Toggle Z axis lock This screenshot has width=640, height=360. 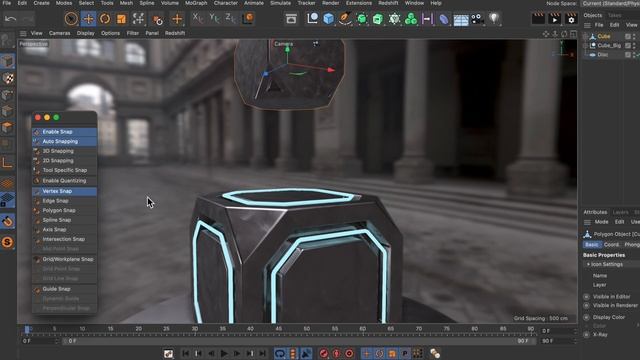click(231, 18)
